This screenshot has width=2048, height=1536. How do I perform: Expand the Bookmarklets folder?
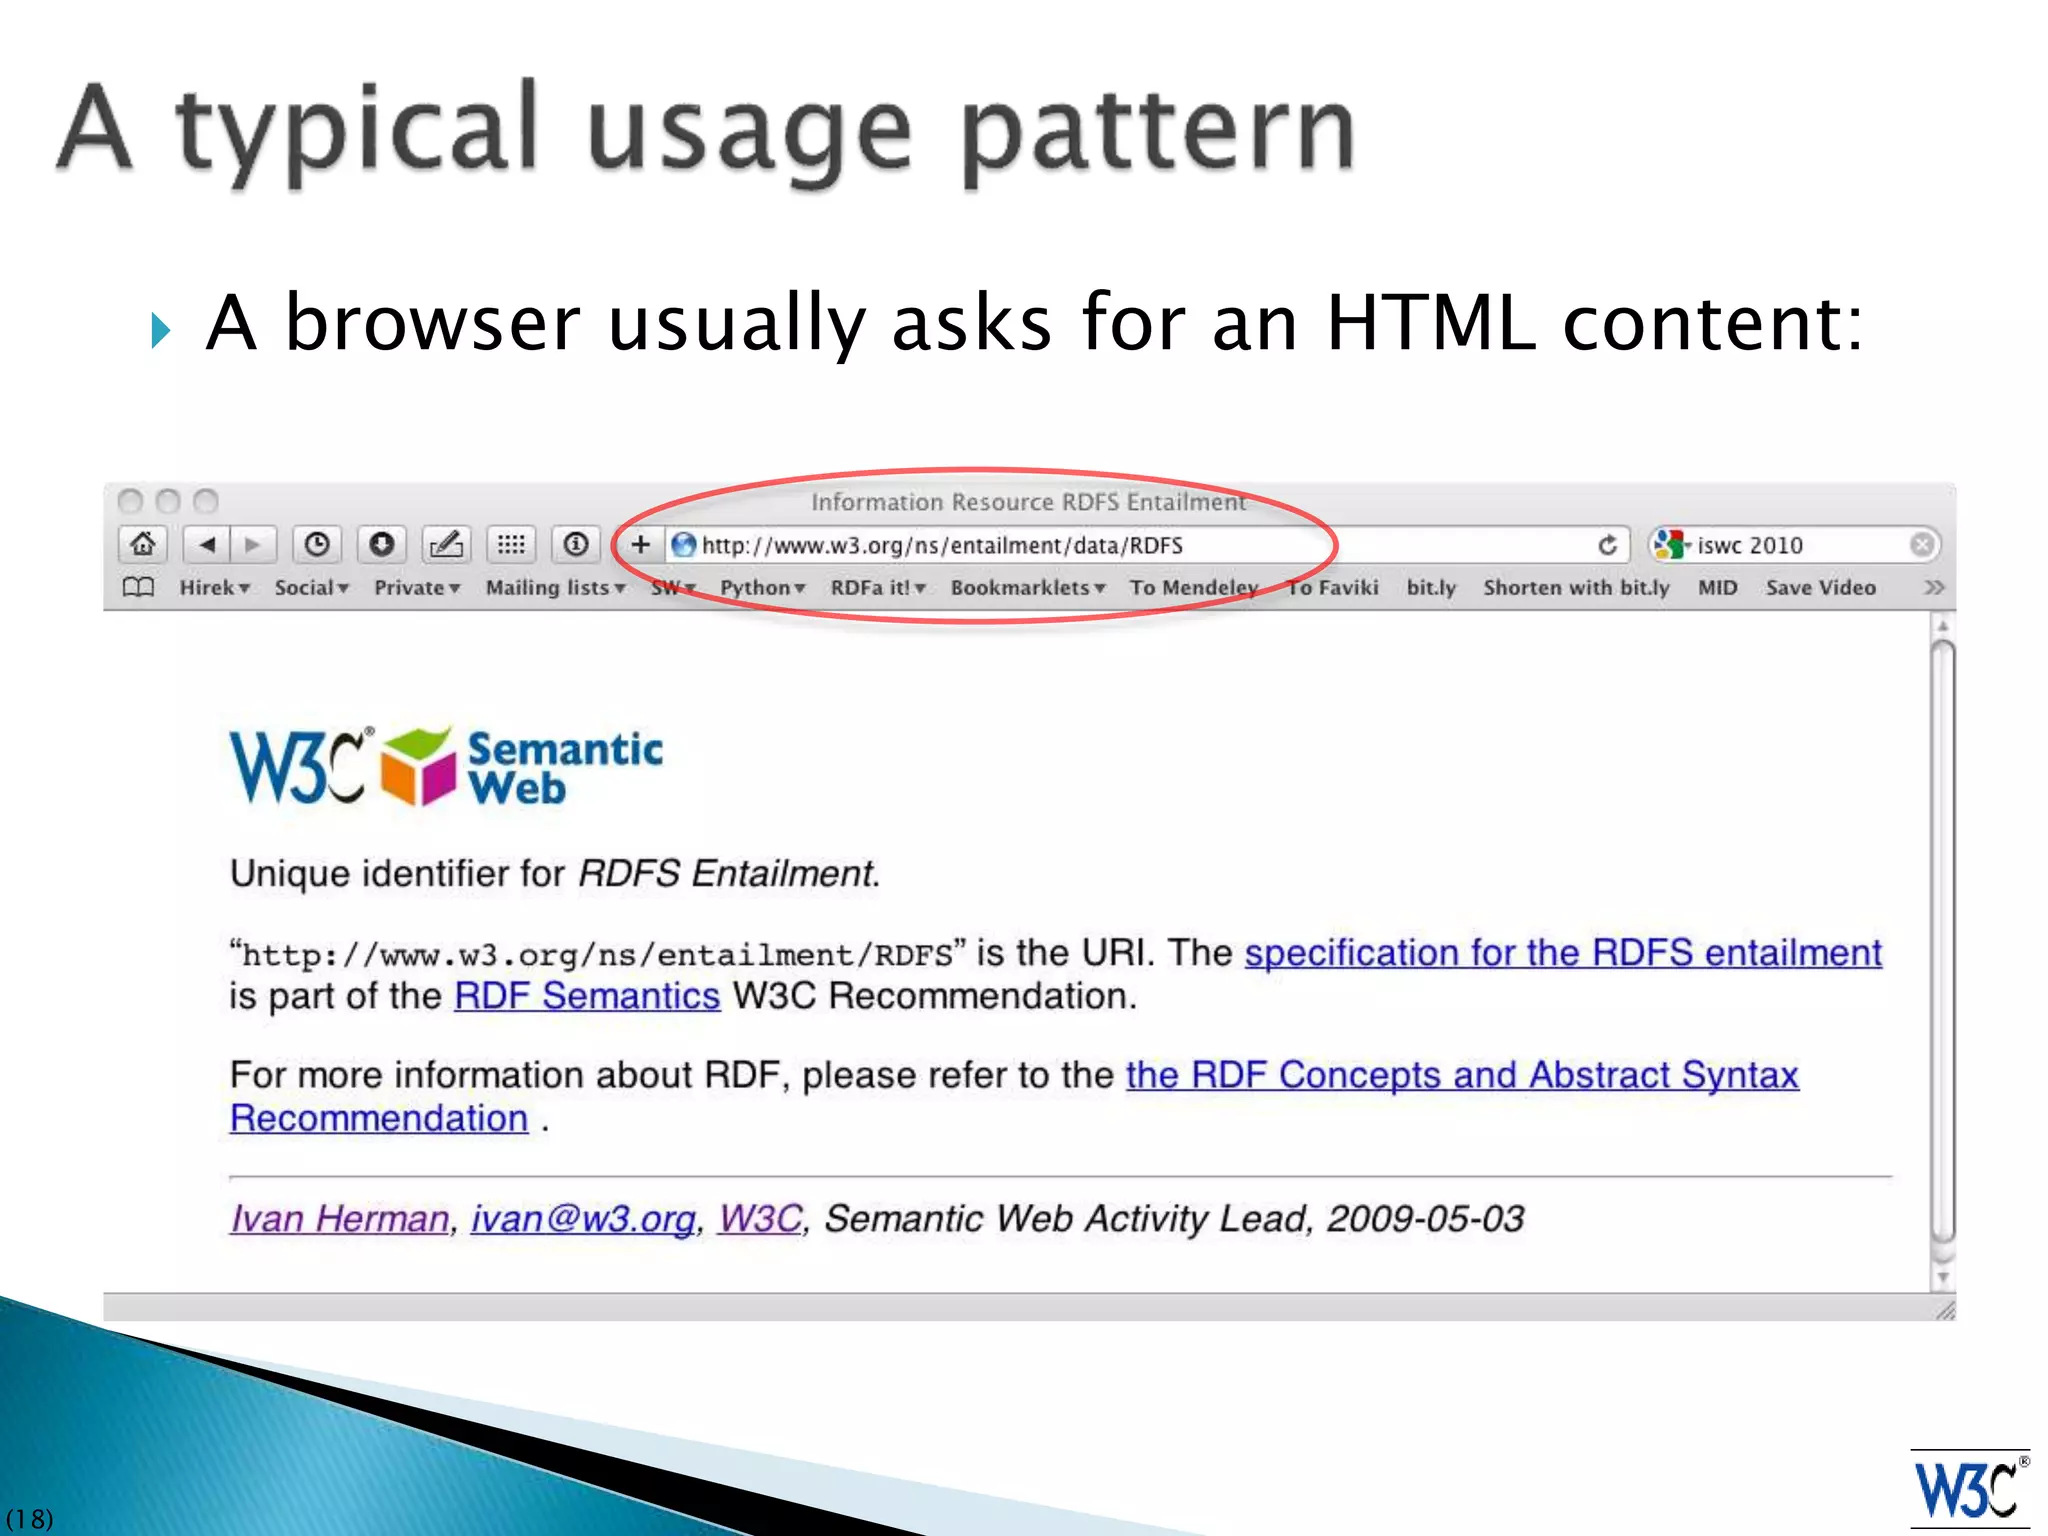click(x=1027, y=587)
